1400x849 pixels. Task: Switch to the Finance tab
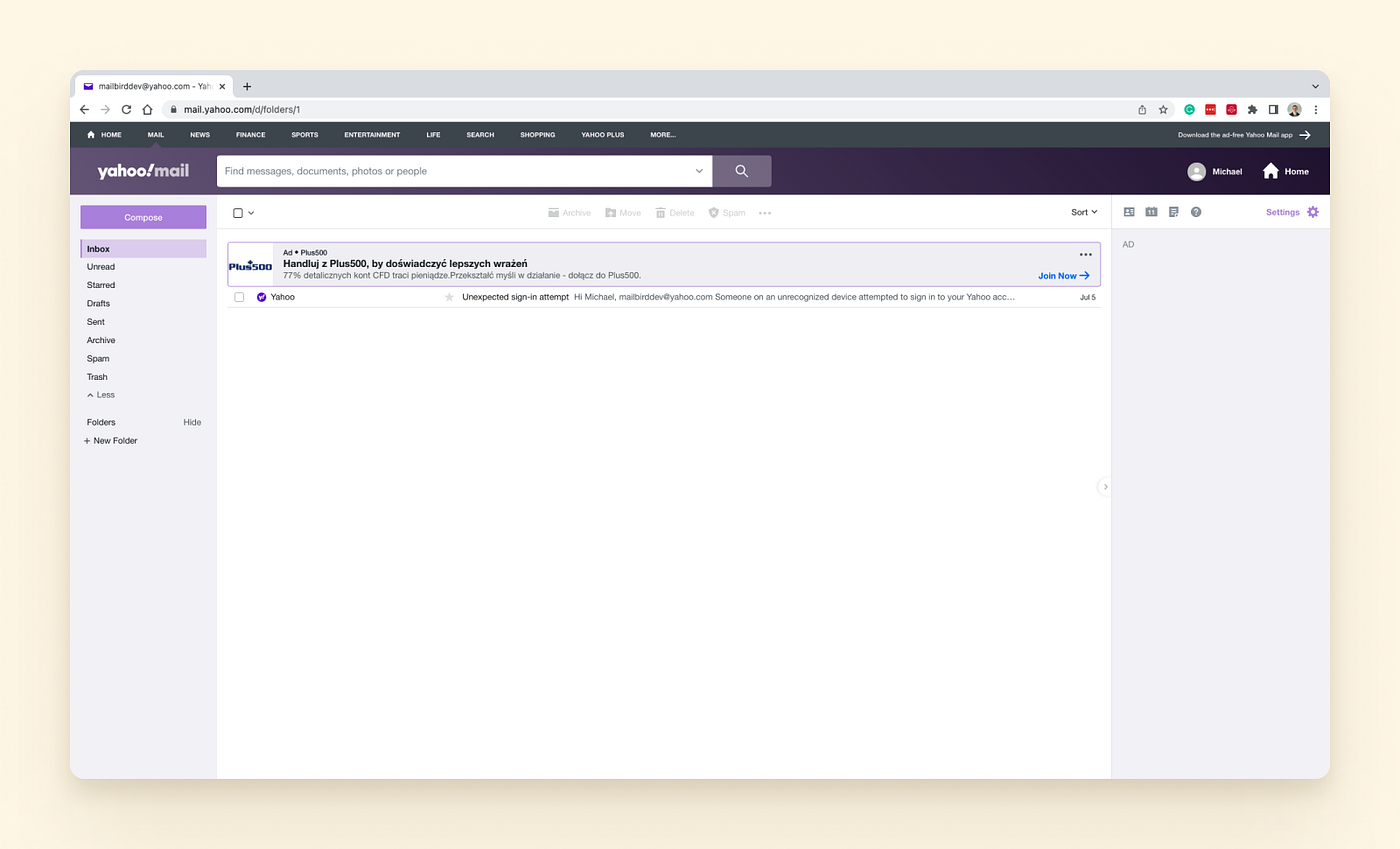pyautogui.click(x=250, y=134)
